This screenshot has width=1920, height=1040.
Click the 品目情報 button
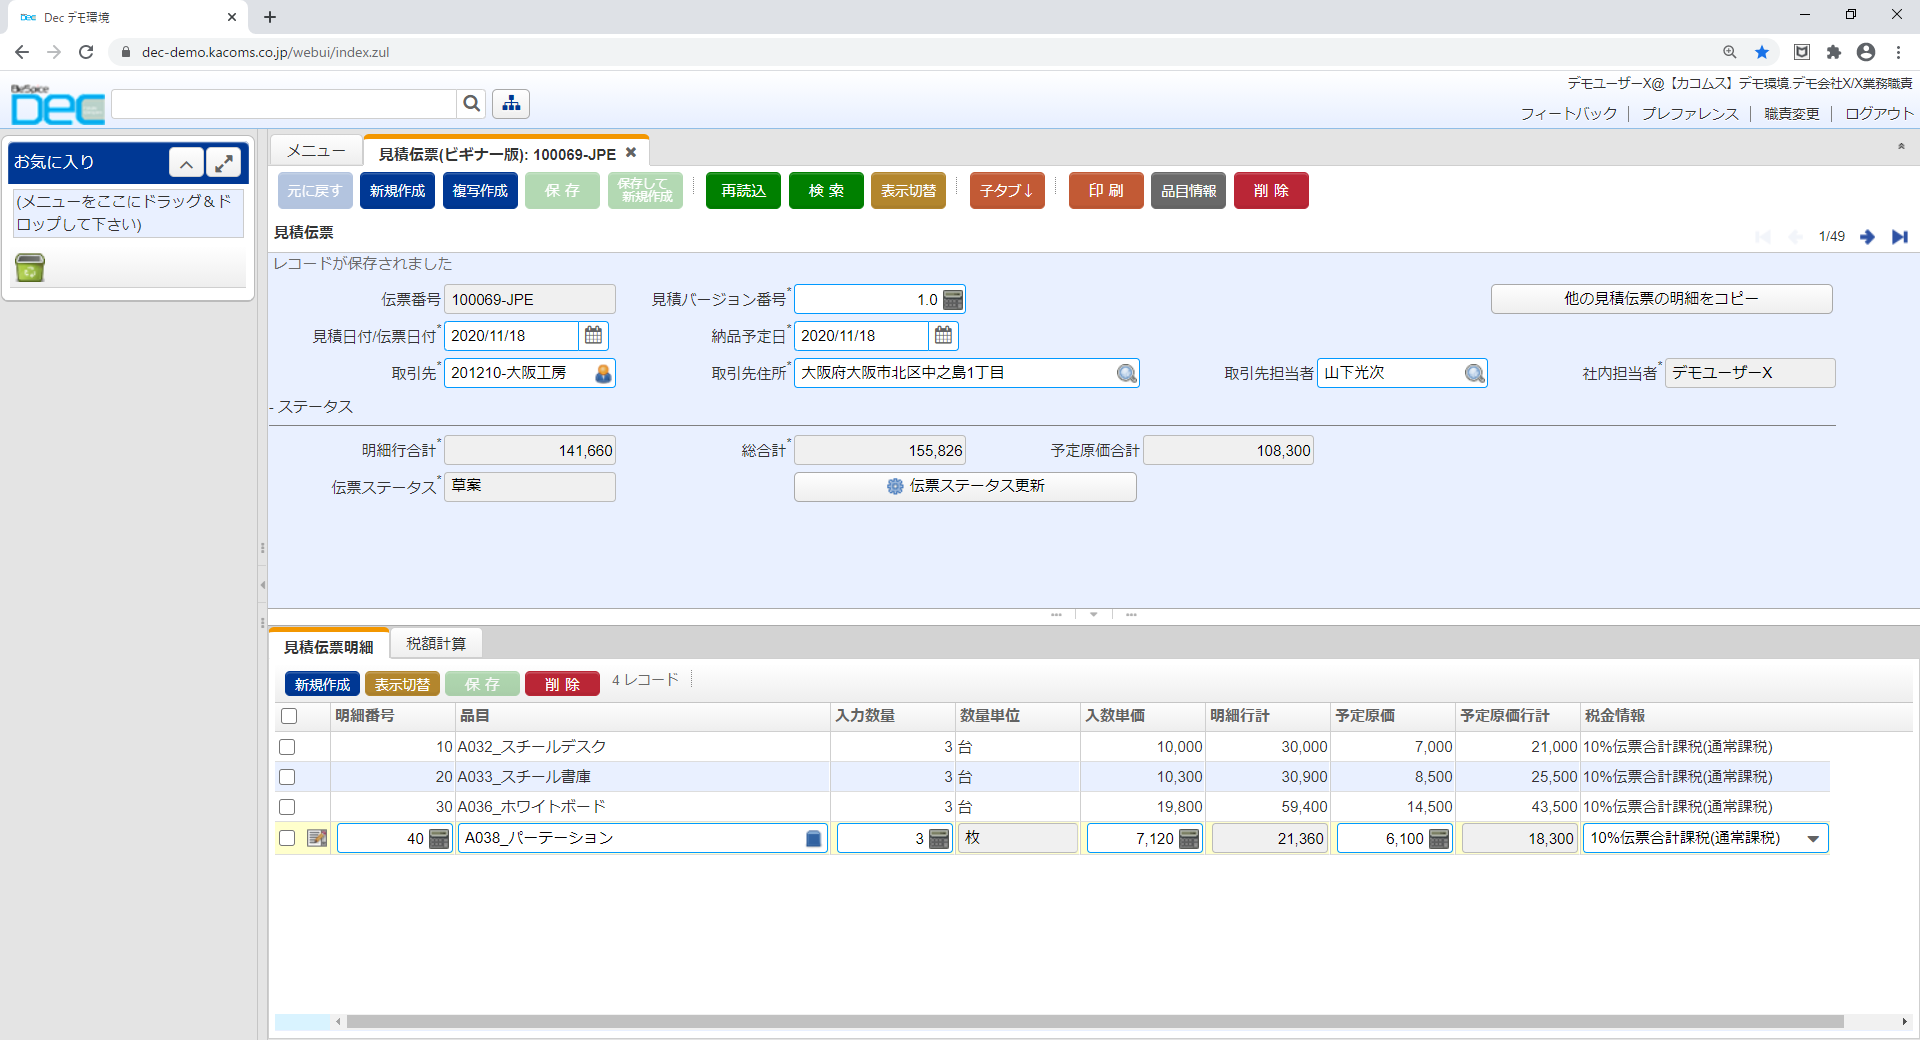(x=1189, y=191)
